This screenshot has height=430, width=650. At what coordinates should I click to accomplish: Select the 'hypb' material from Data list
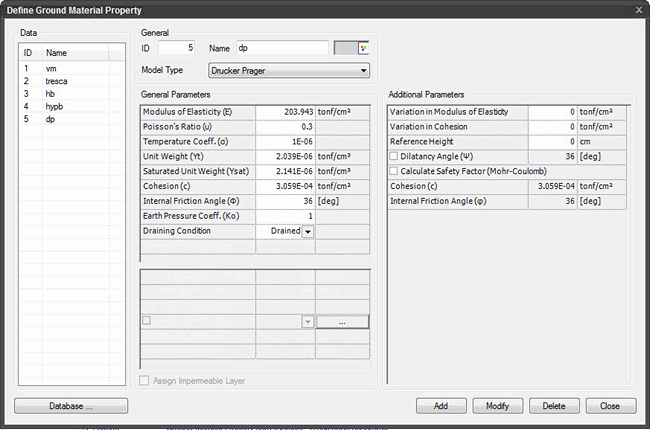coord(54,106)
